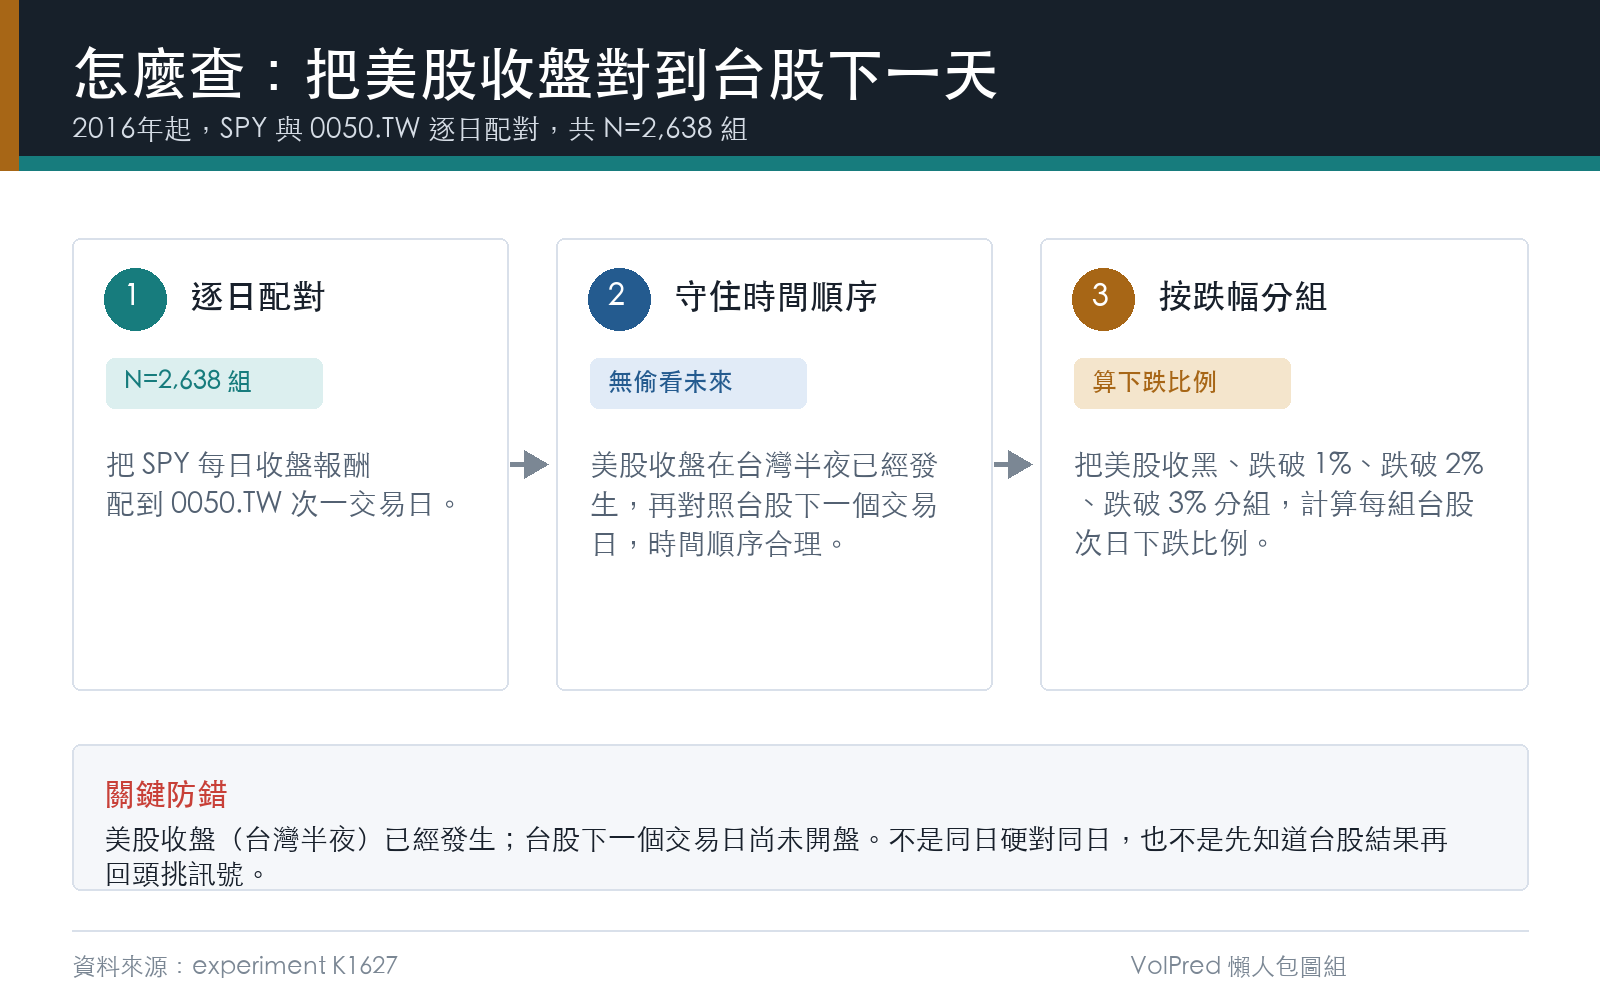Click the text 次日下跌比例。
The image size is (1600, 1000).
1173,544
